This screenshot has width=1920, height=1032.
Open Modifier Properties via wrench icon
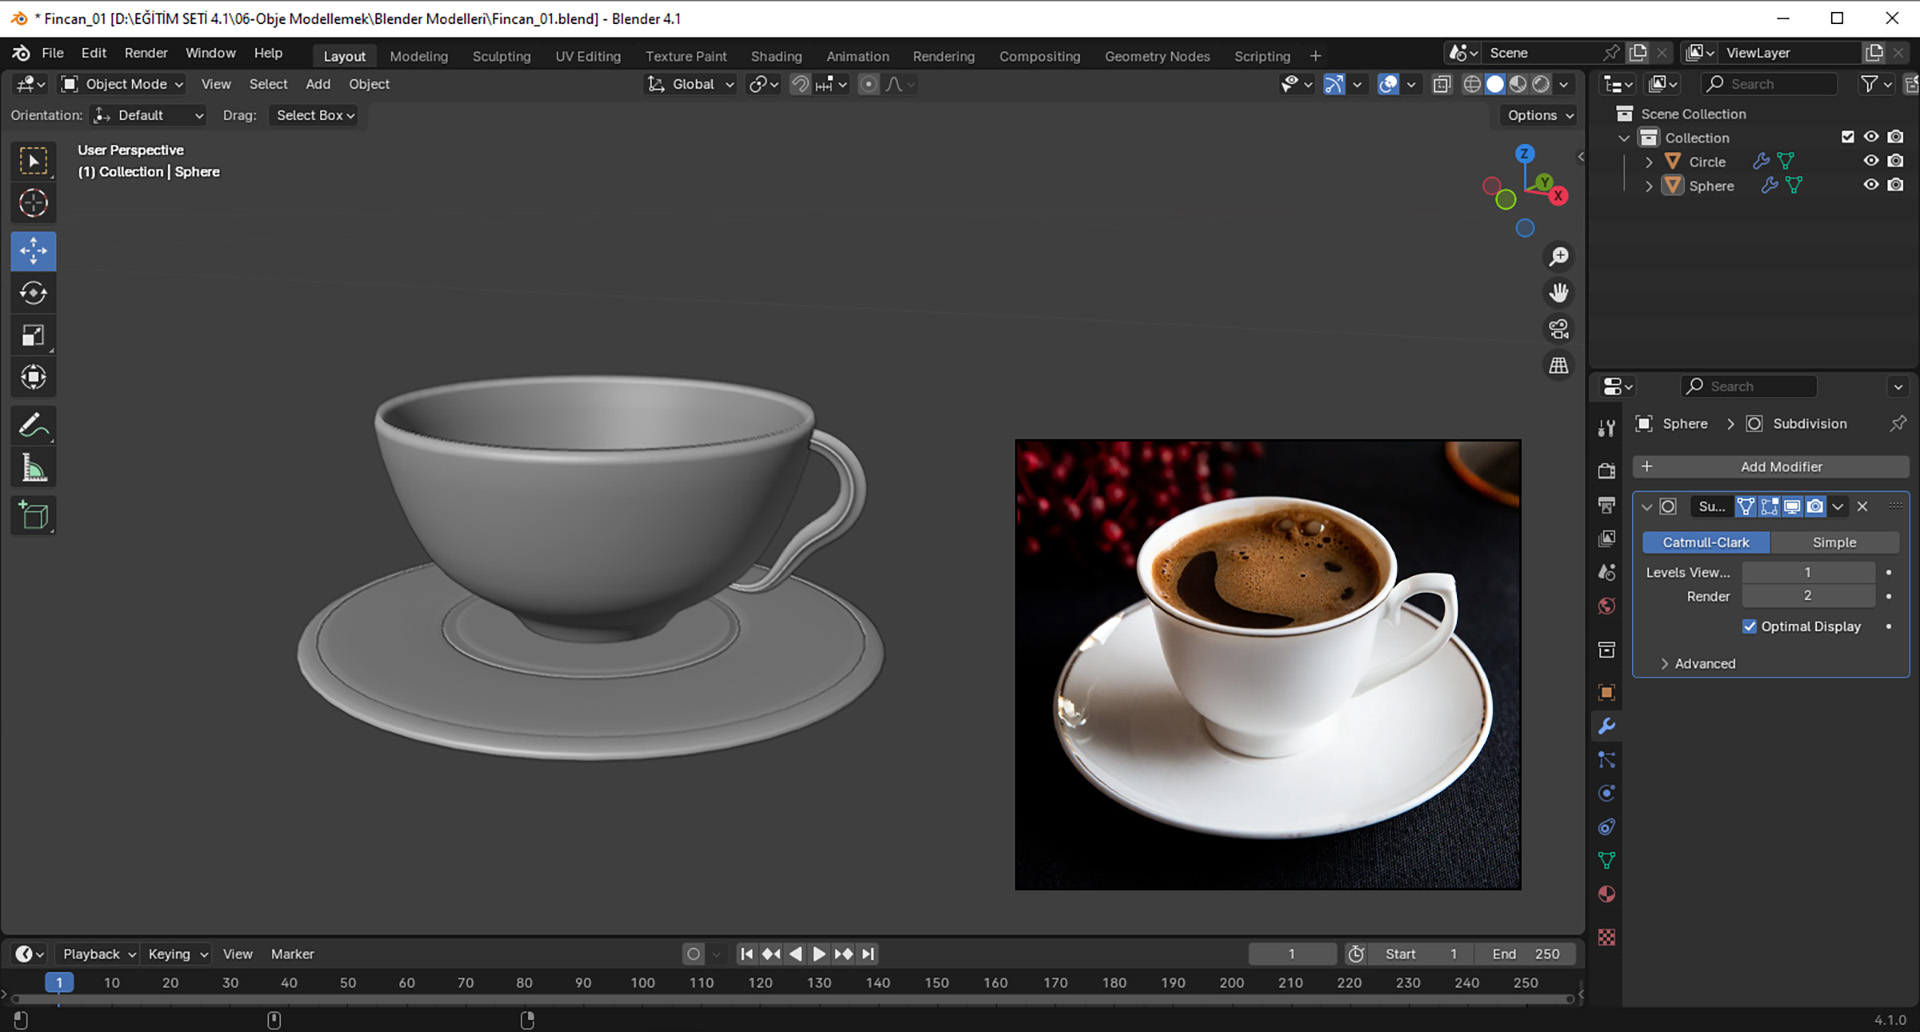point(1607,726)
